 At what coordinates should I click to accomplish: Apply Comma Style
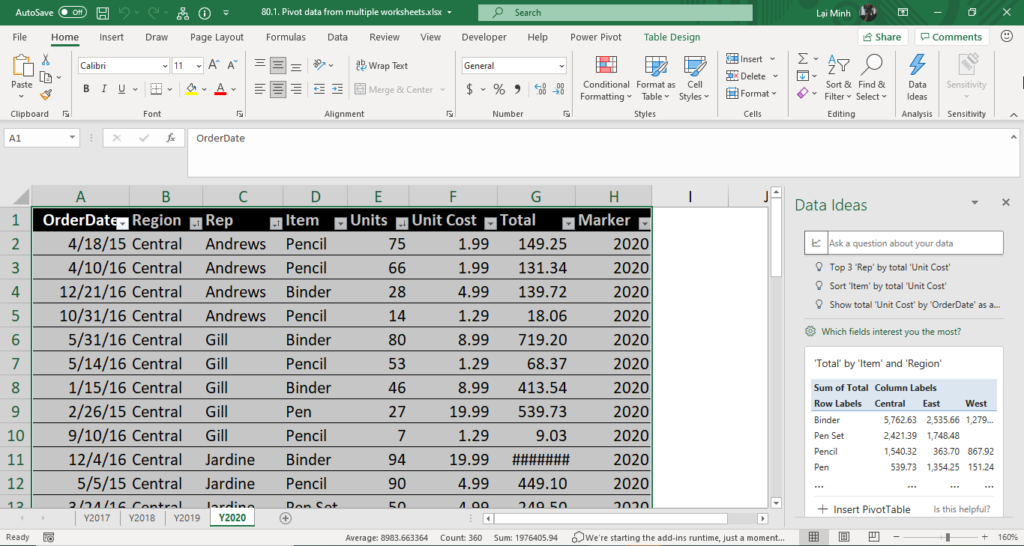[x=517, y=89]
